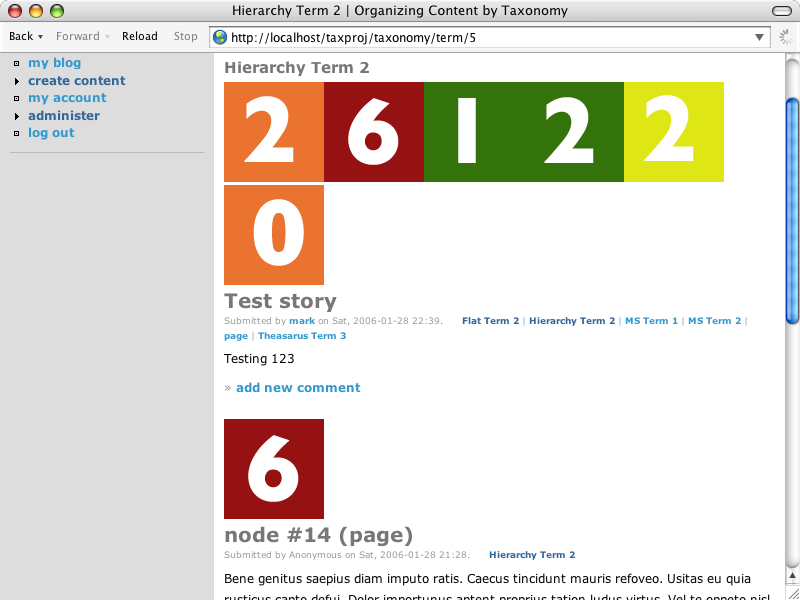
Task: Open the Test story title link
Action: click(x=280, y=301)
